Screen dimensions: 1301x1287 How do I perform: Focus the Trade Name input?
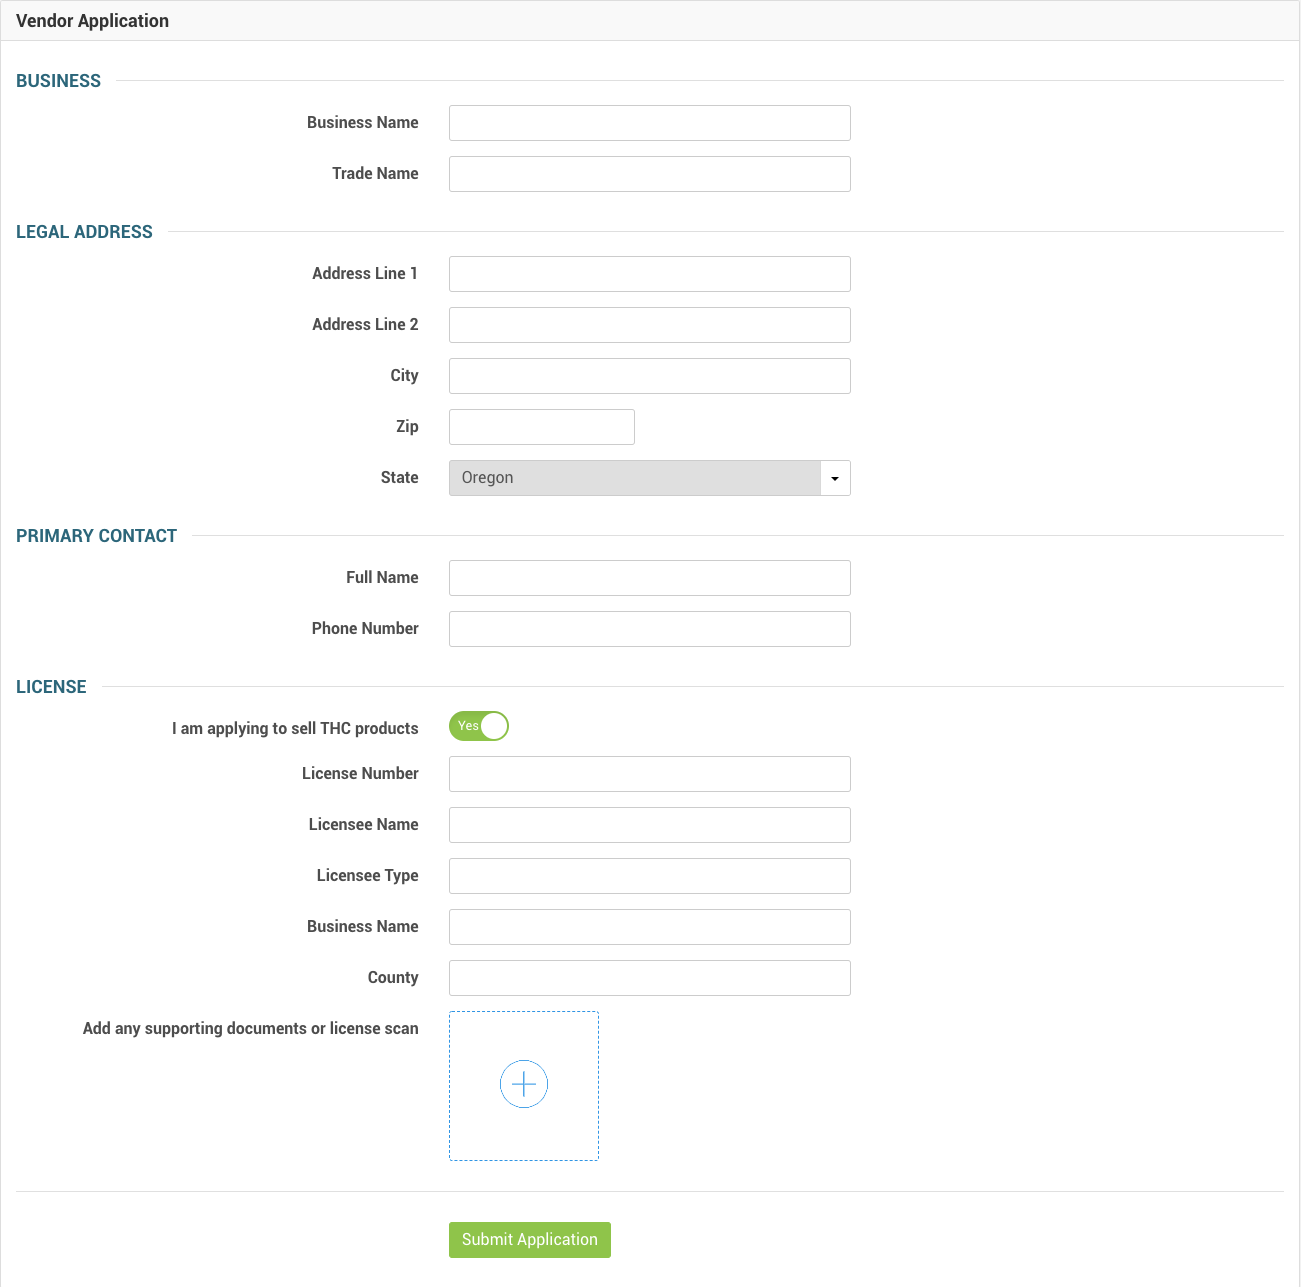coord(649,174)
